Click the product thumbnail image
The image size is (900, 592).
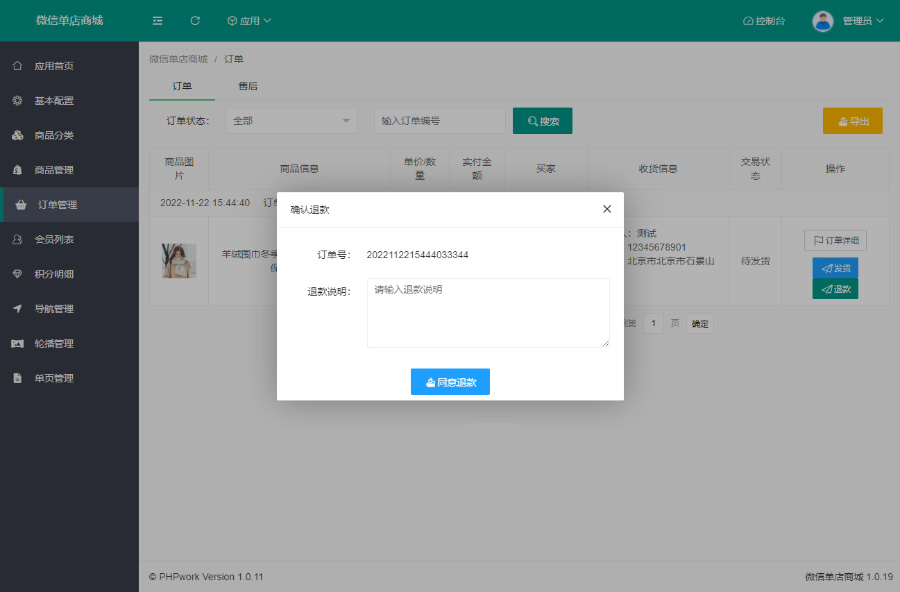[179, 260]
